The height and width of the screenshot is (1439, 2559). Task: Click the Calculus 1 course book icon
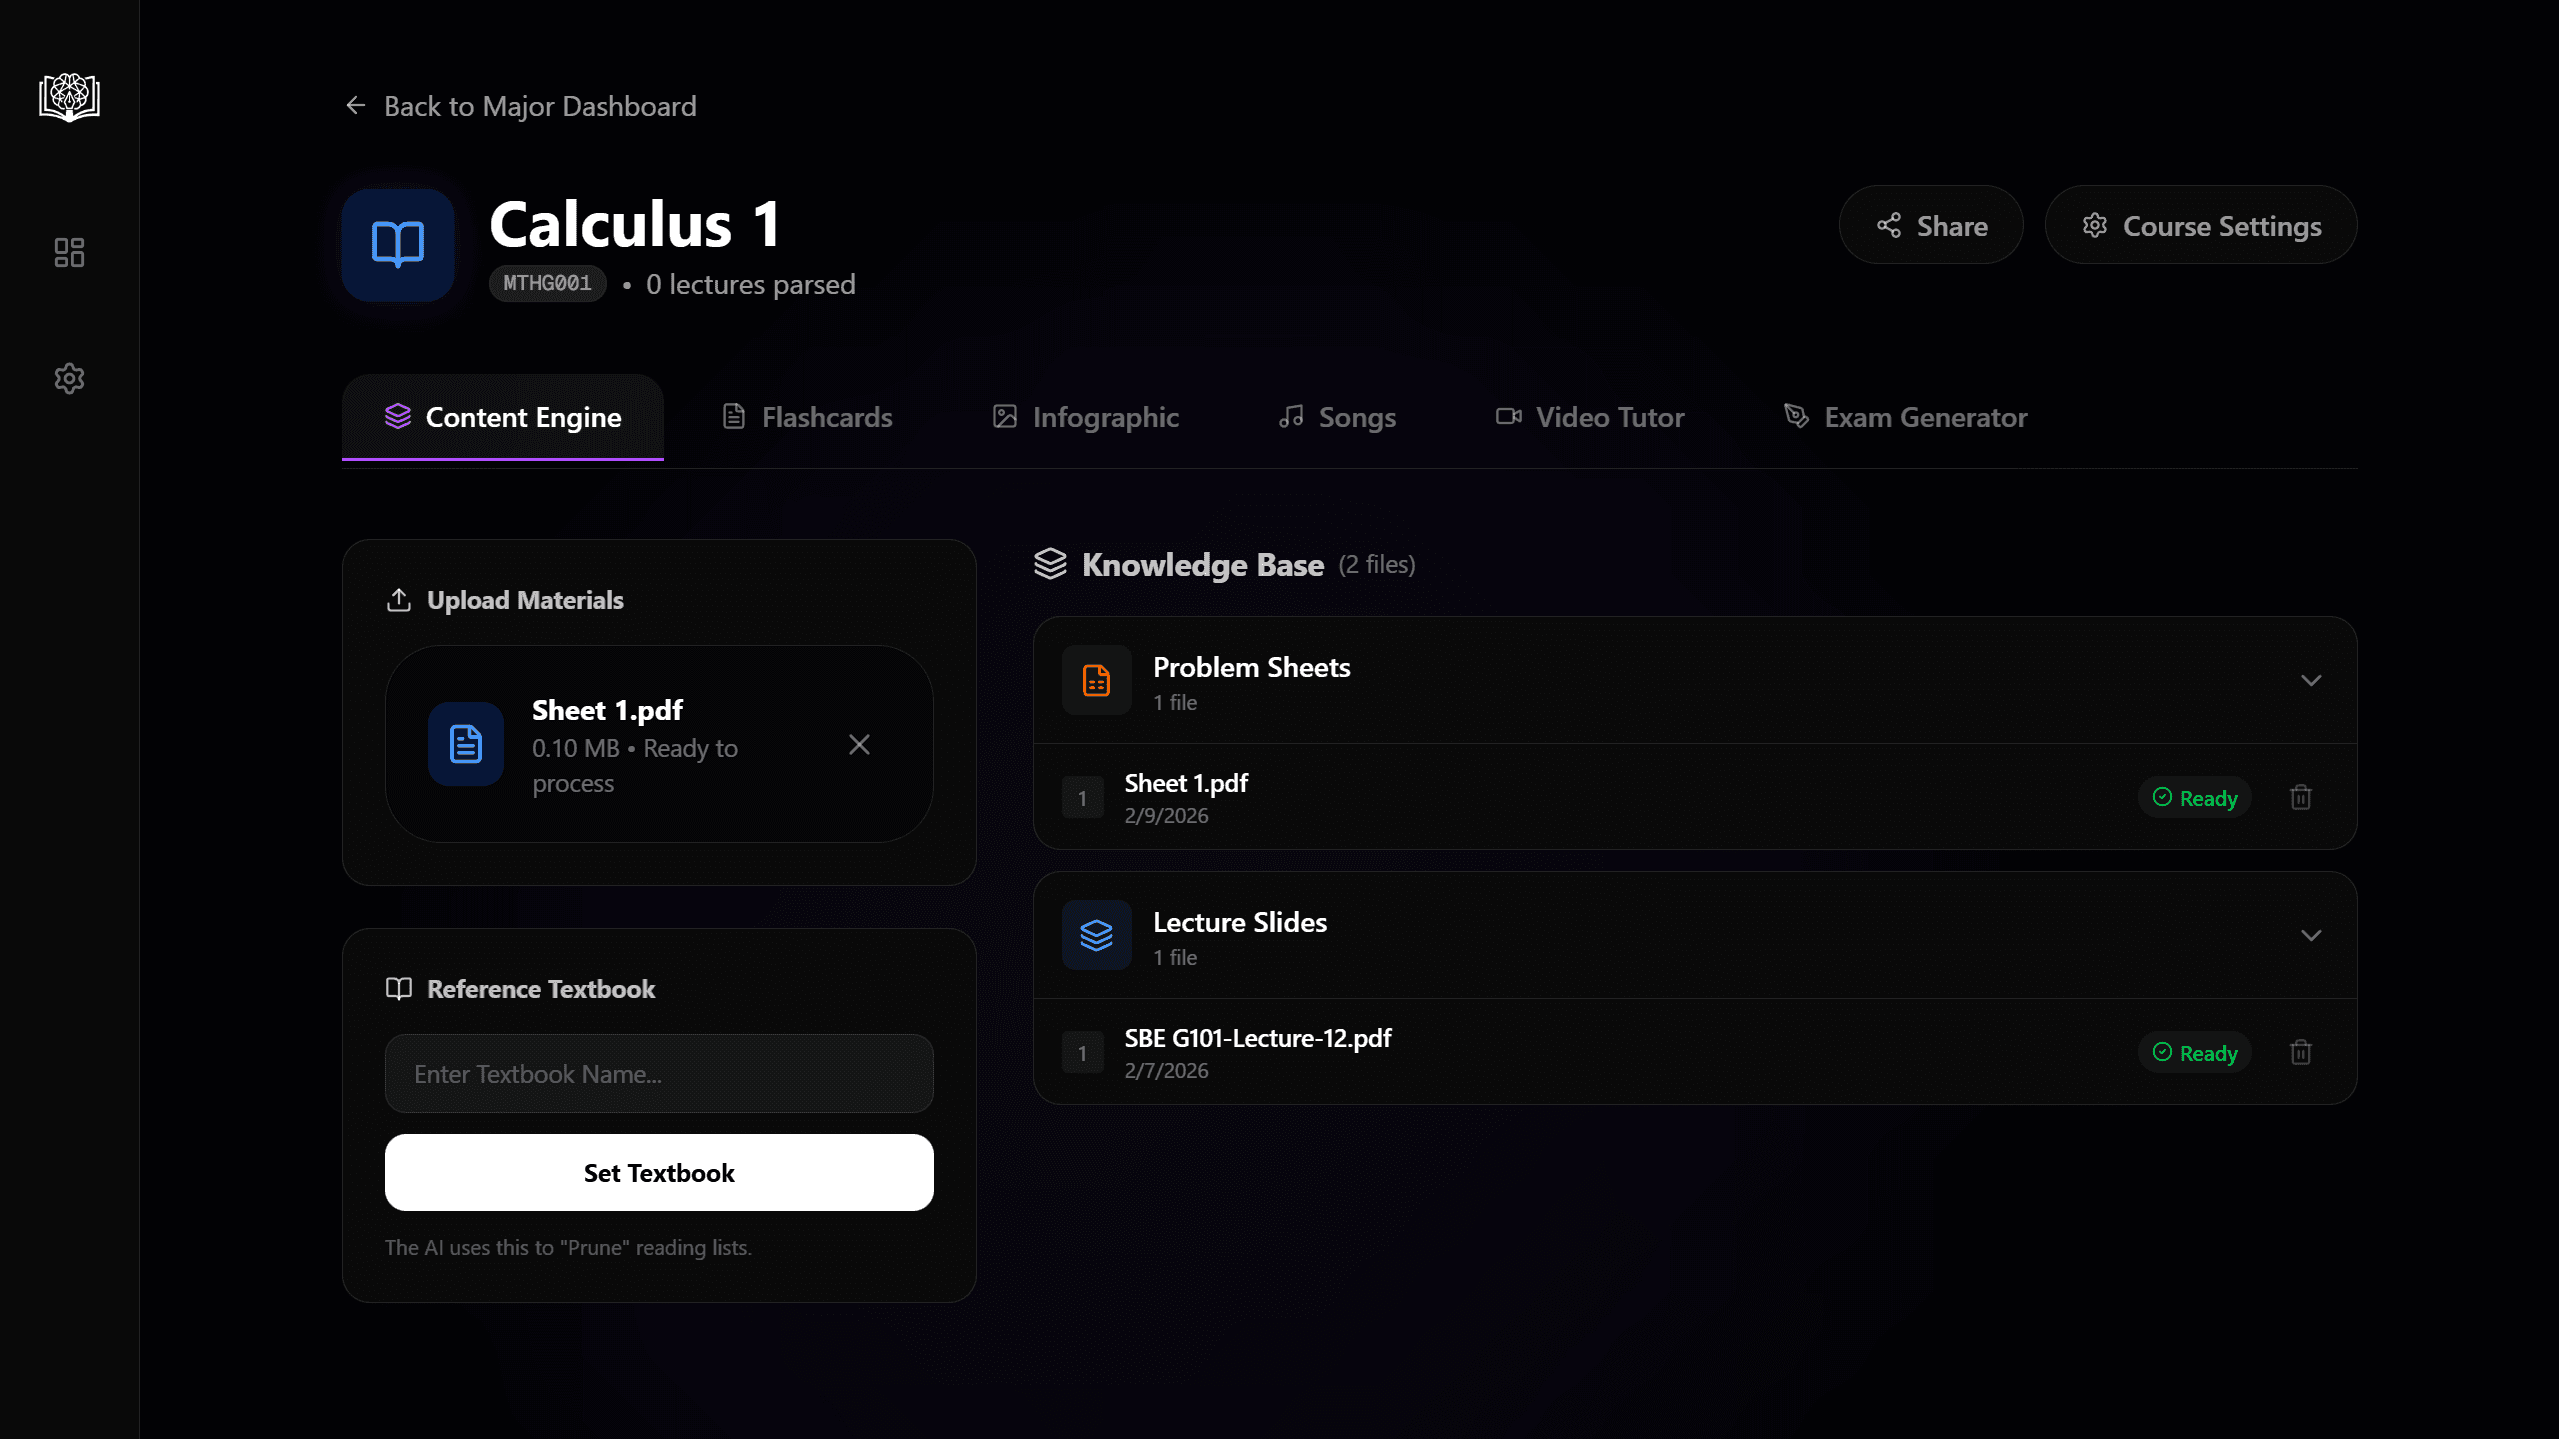(x=397, y=245)
